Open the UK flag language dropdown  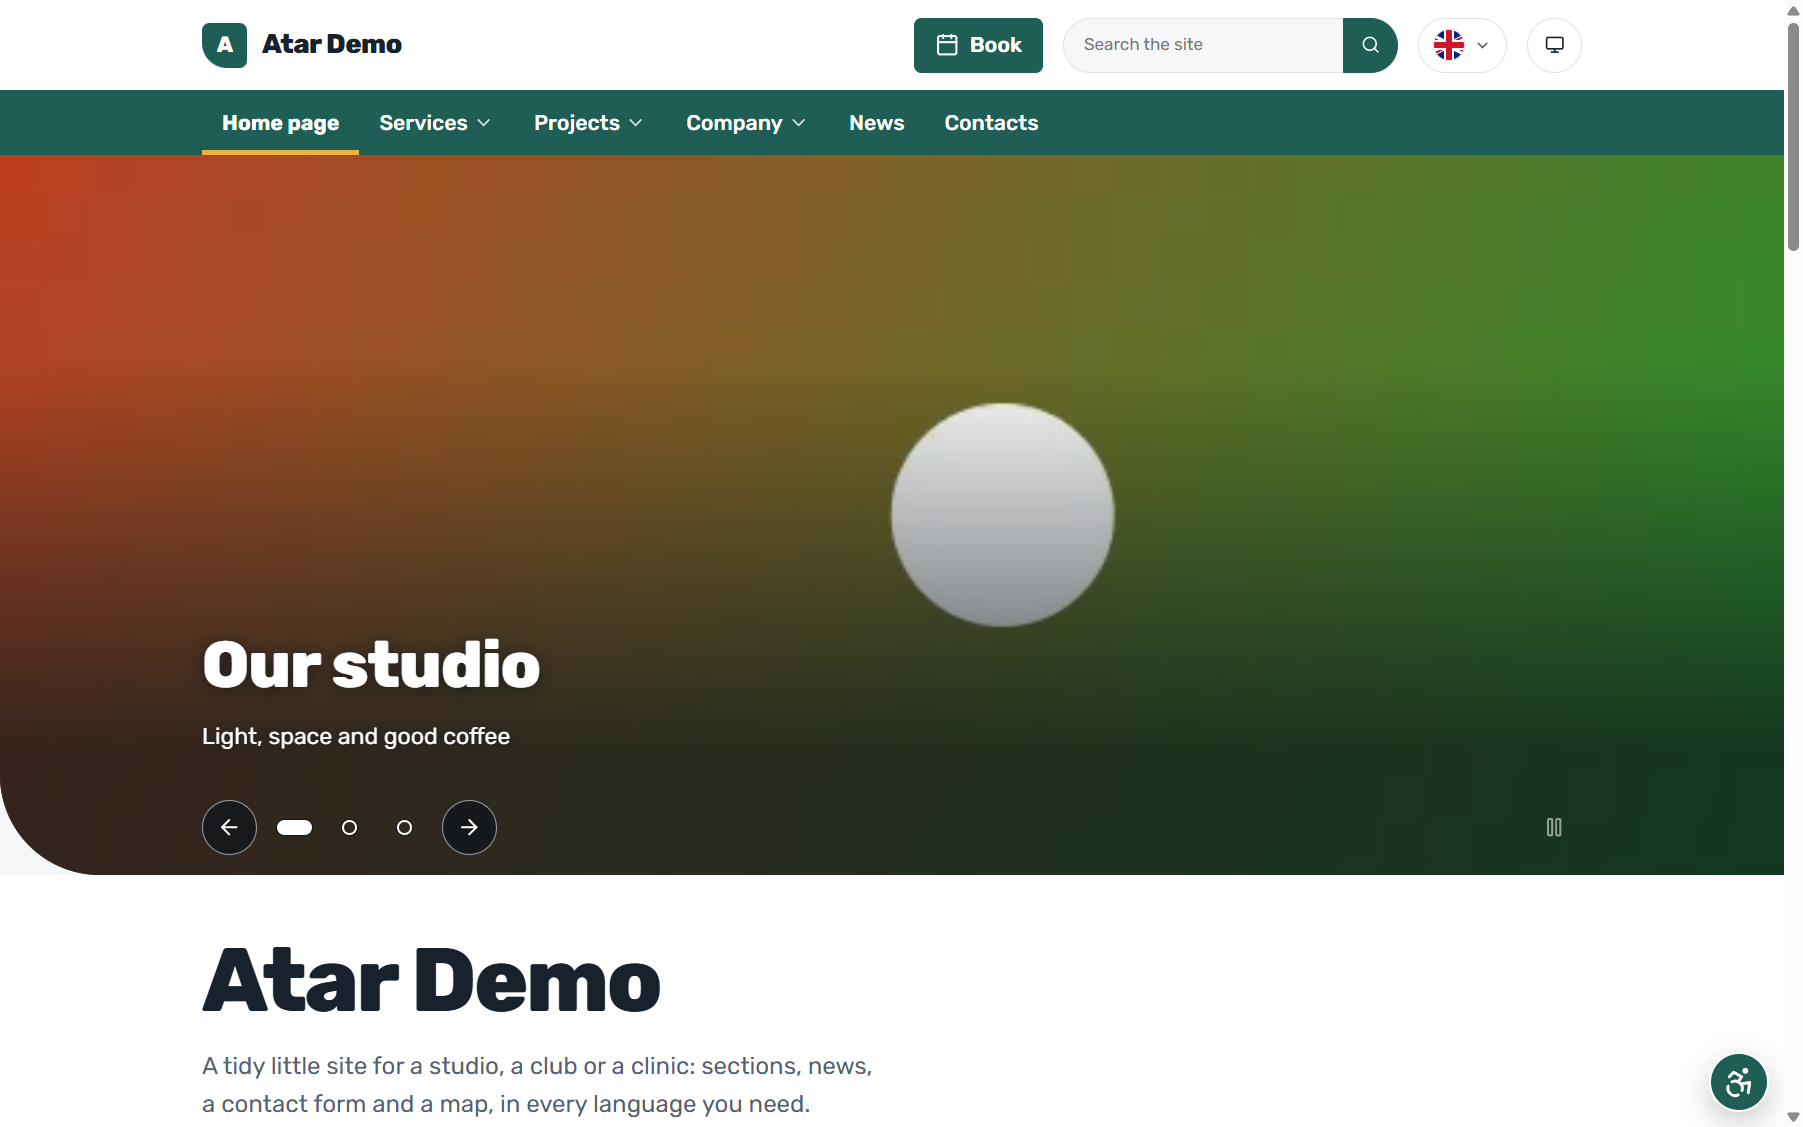(1462, 45)
